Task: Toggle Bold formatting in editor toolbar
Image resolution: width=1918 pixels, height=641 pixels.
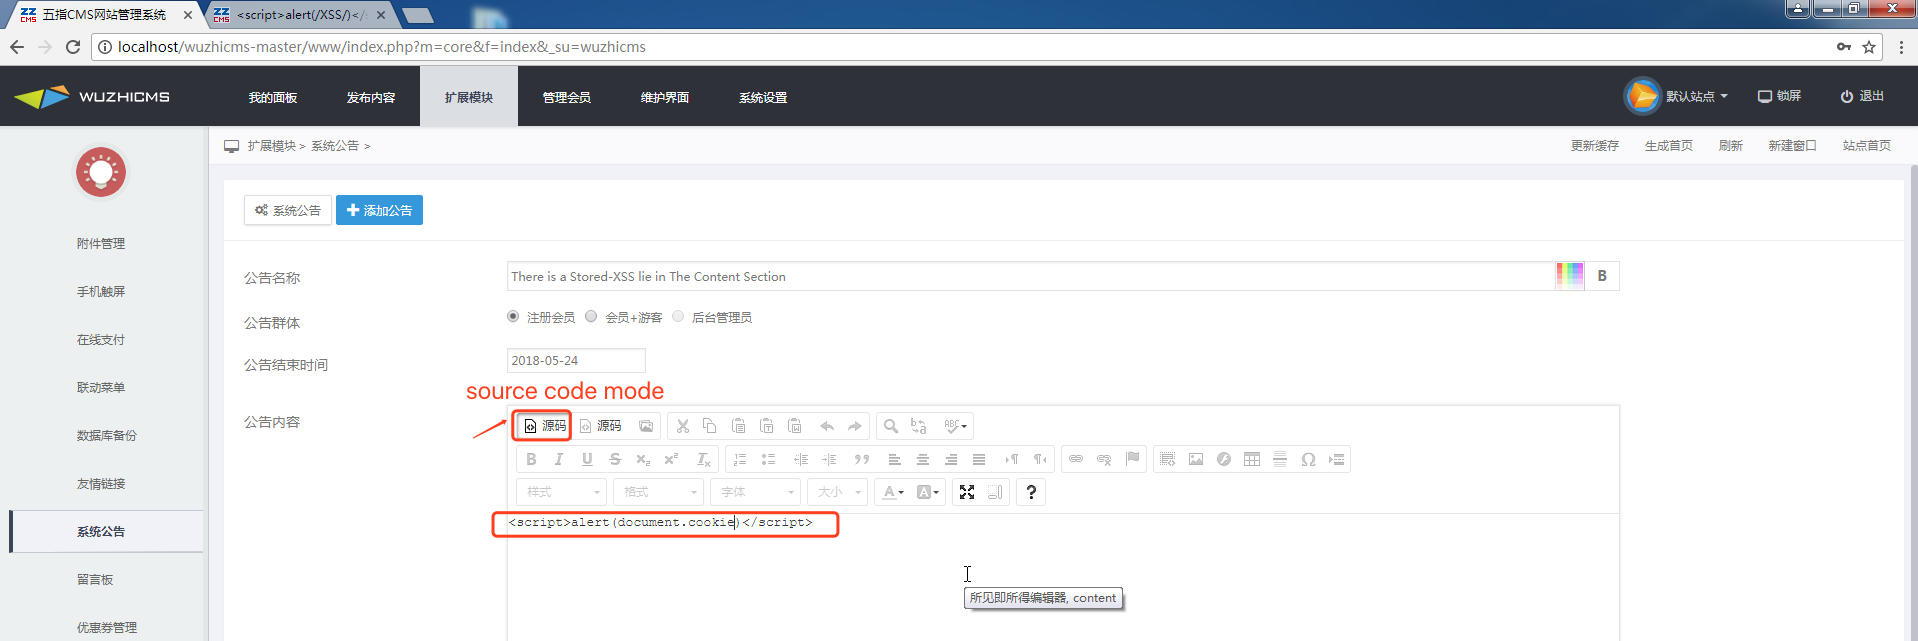Action: pos(531,459)
